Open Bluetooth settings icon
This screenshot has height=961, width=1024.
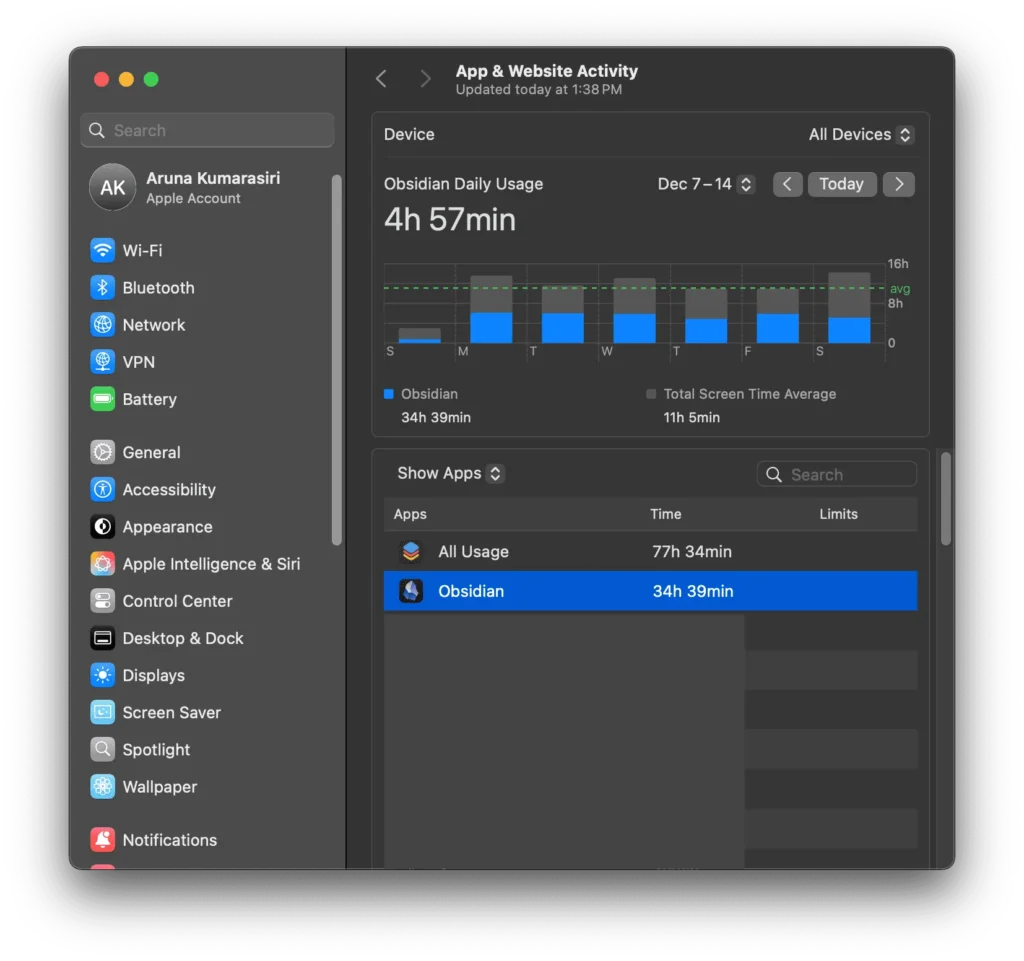pos(102,288)
